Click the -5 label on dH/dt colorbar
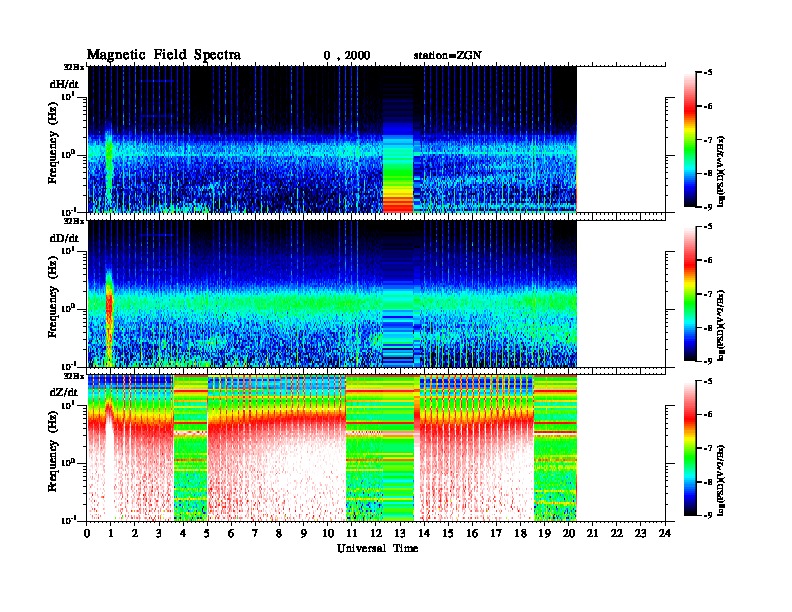This screenshot has width=792, height=612. tap(707, 72)
